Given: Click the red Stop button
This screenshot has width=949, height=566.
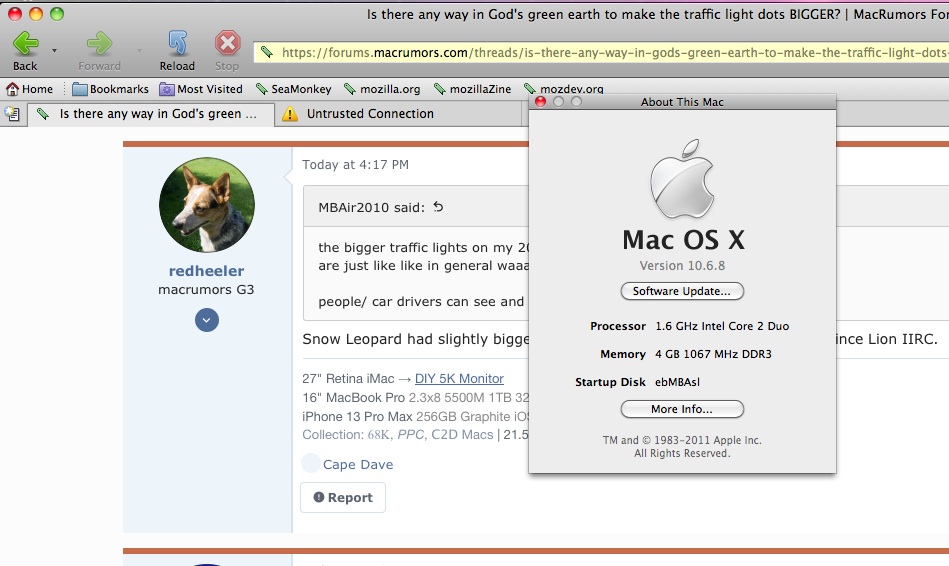Looking at the screenshot, I should (x=228, y=51).
